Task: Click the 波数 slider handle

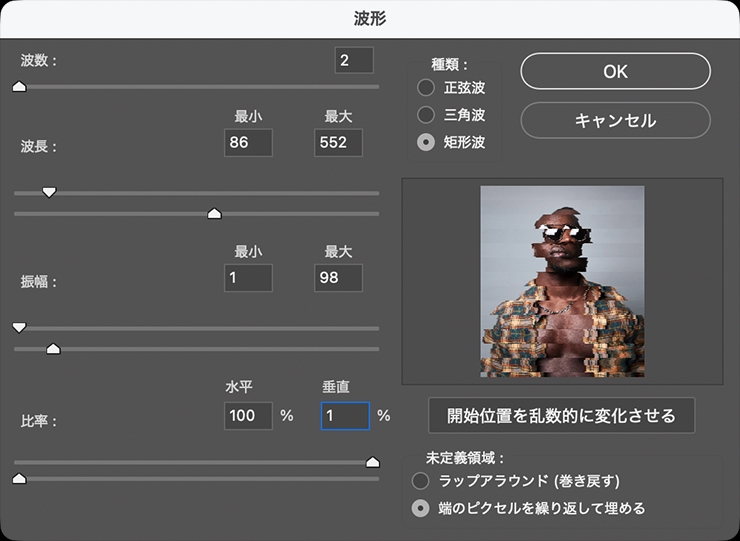Action: coord(18,88)
